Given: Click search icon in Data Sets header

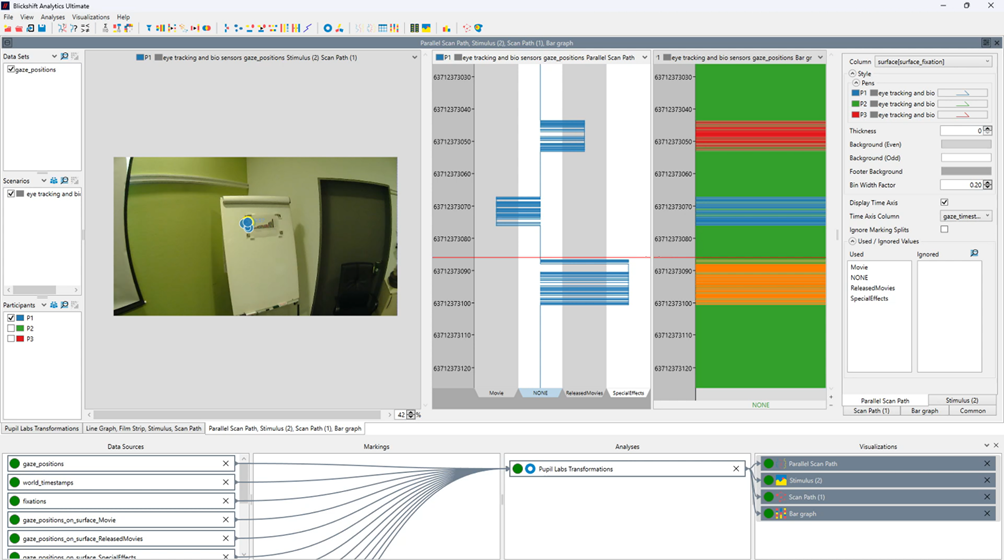Looking at the screenshot, I should point(64,56).
